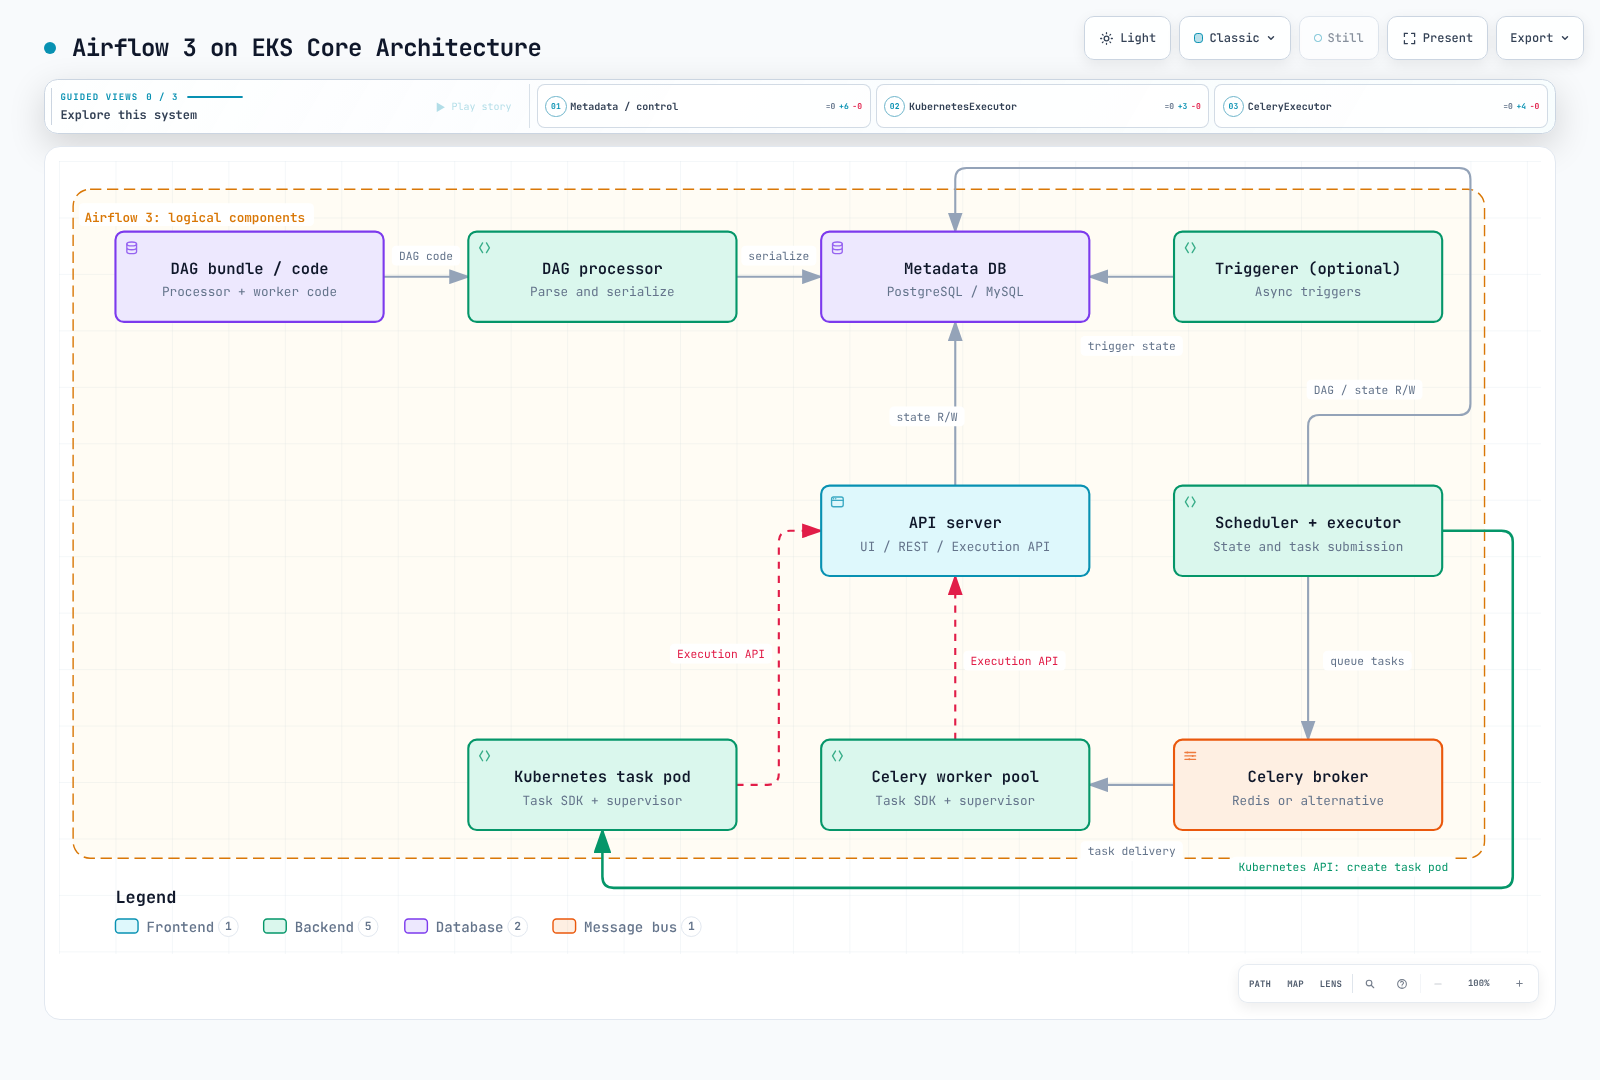Click the Frontend legend swatch
Viewport: 1600px width, 1080px height.
tap(127, 926)
